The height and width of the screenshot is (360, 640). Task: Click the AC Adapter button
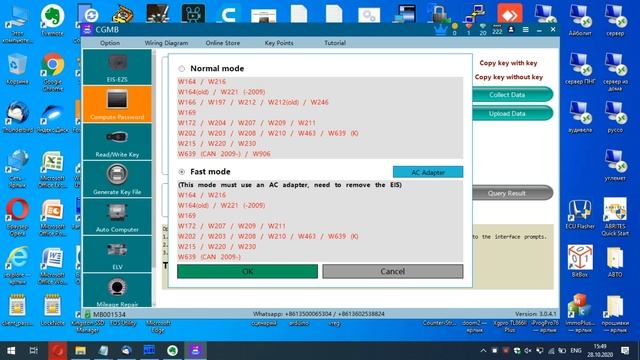point(428,172)
